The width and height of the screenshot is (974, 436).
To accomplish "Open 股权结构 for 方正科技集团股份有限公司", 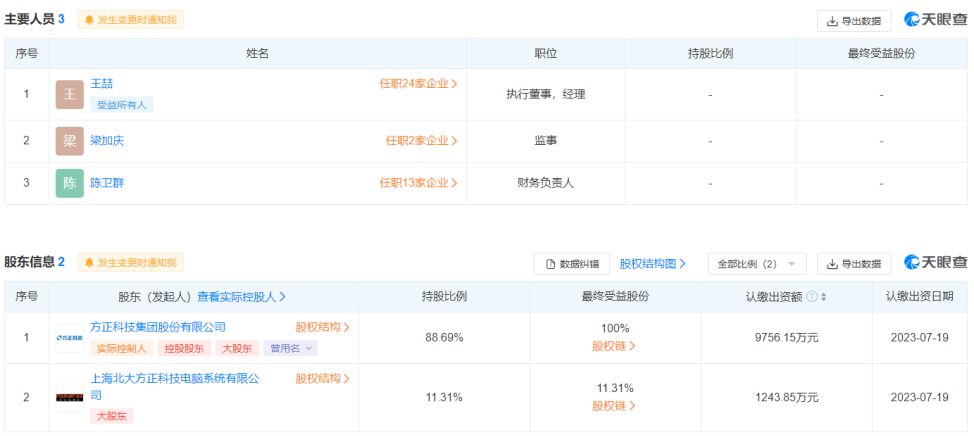I will (x=323, y=327).
